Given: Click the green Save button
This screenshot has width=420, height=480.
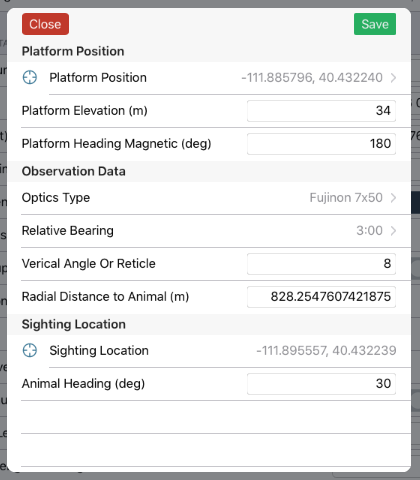Looking at the screenshot, I should [375, 24].
